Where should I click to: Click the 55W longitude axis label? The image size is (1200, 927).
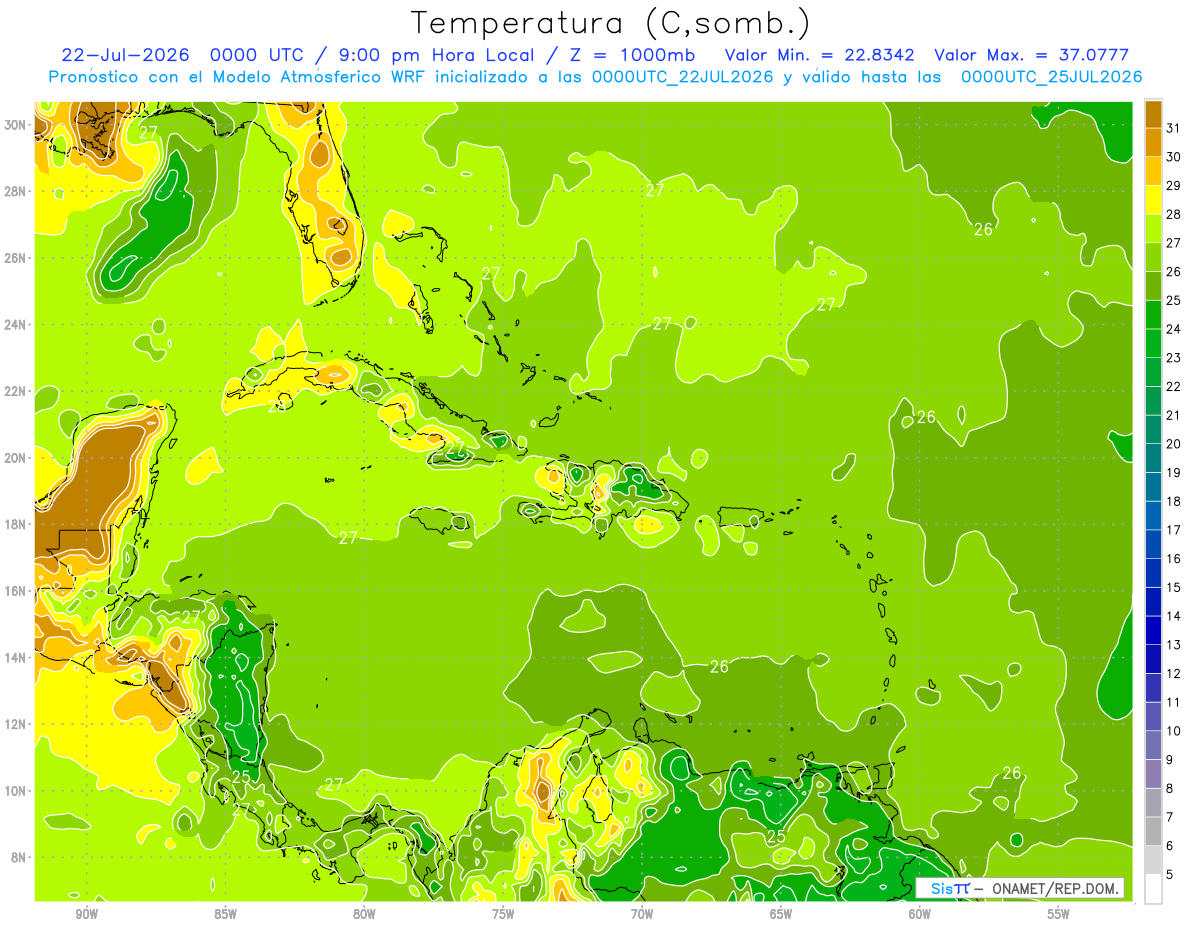pos(1059,914)
